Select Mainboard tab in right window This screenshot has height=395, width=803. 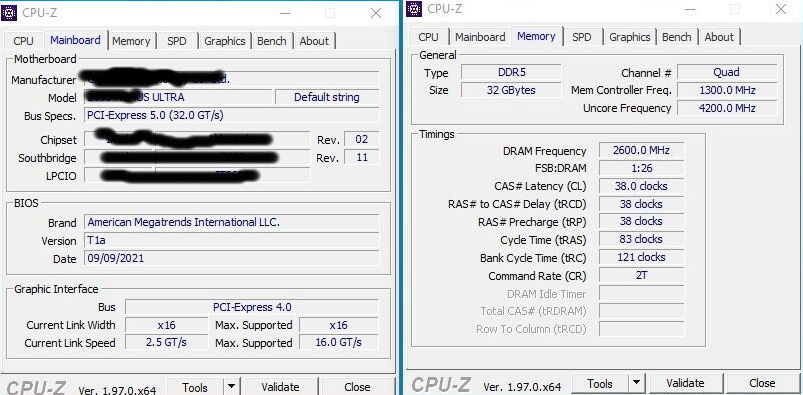point(480,37)
